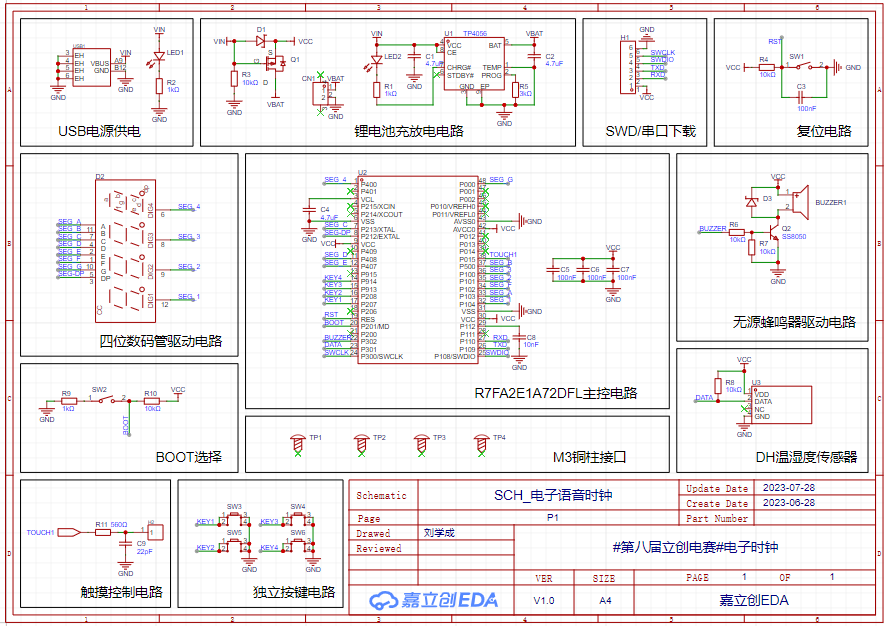Click the BUZZER1 speaker symbol
This screenshot has width=884, height=626.
[x=799, y=202]
